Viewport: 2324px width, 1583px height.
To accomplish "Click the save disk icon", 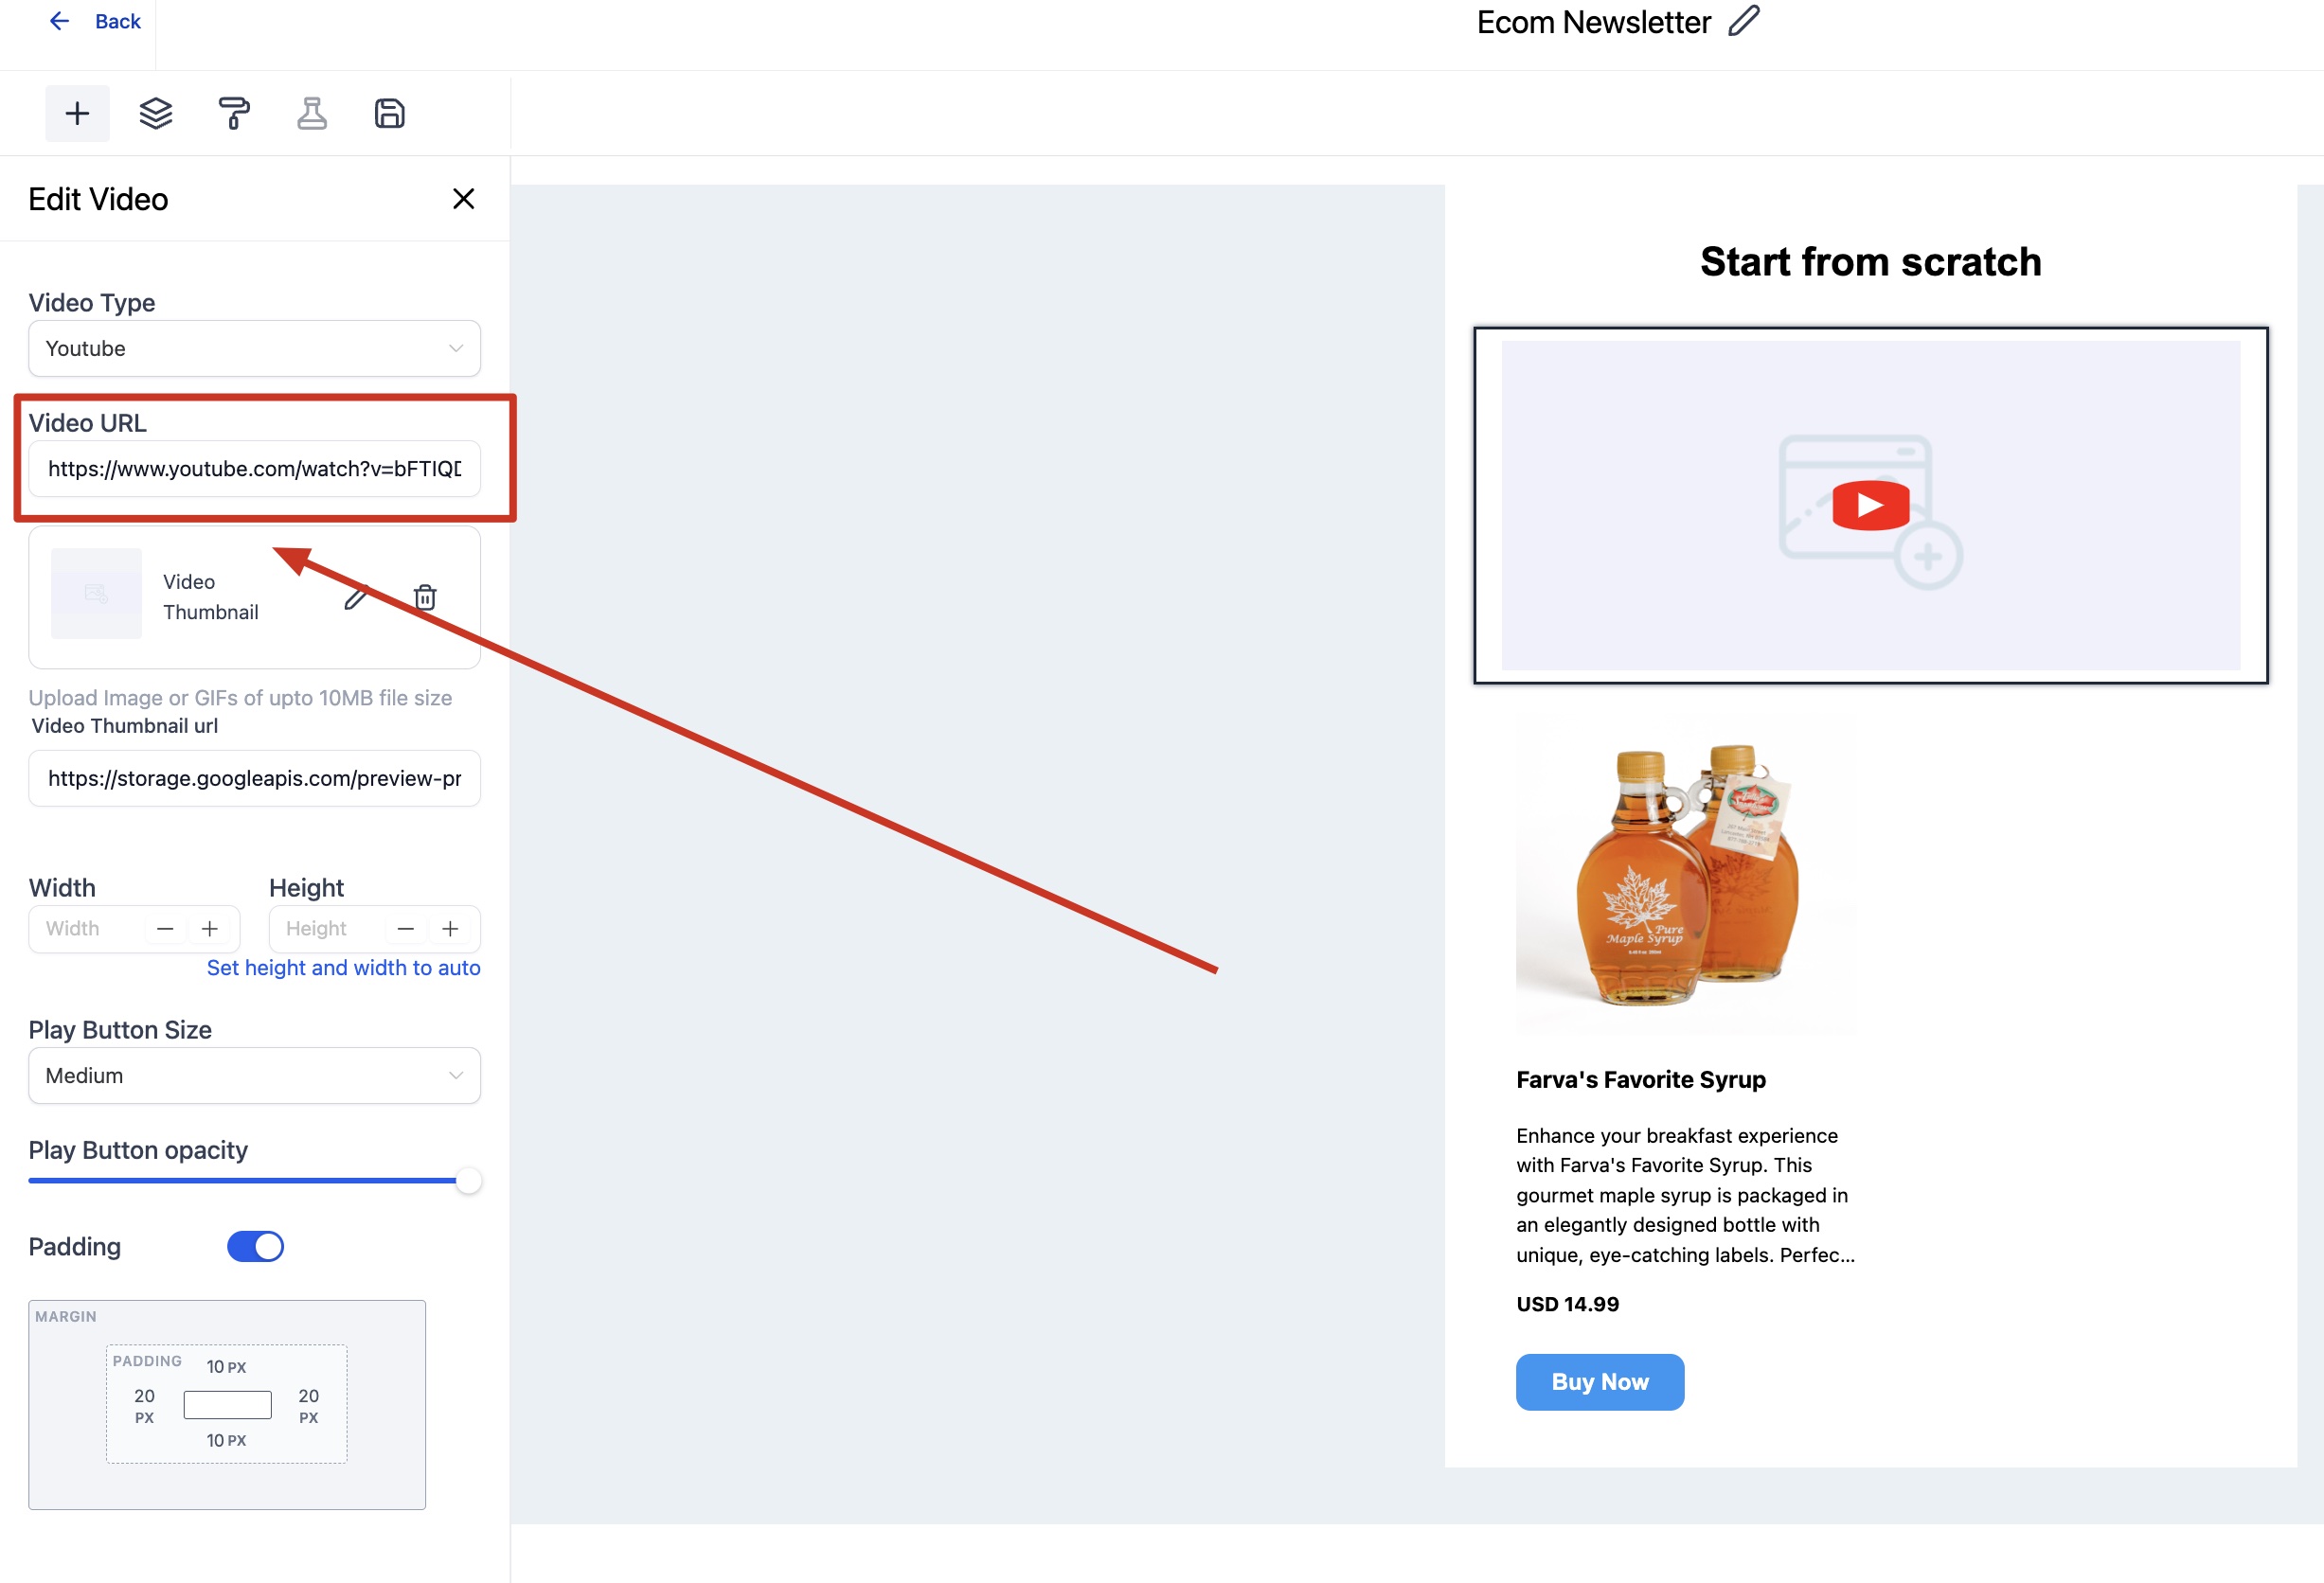I will 389,113.
